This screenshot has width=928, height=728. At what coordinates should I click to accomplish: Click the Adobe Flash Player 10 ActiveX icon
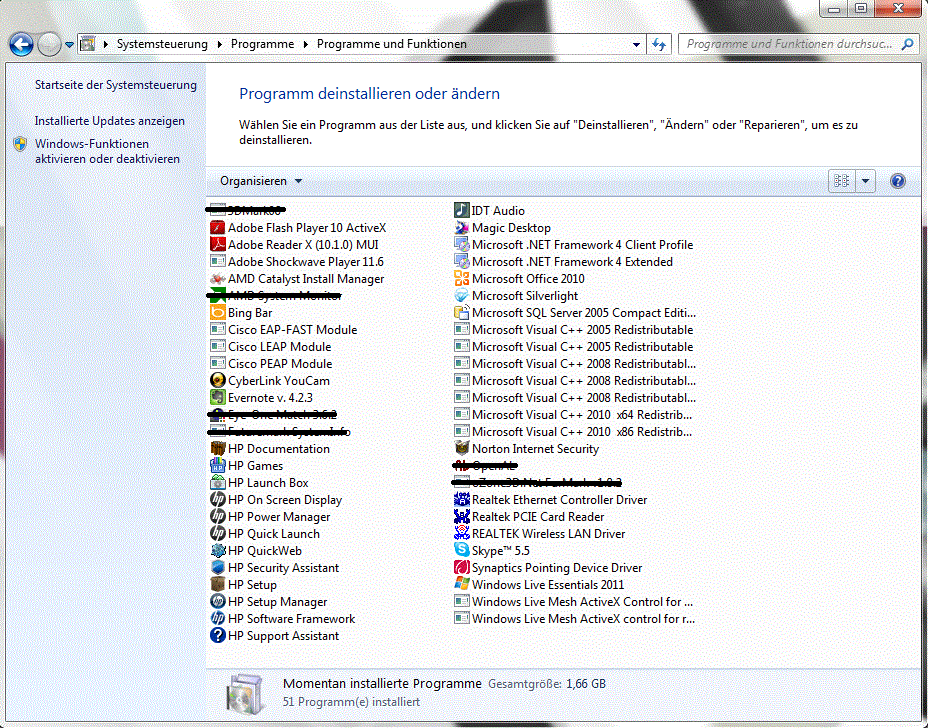coord(218,228)
